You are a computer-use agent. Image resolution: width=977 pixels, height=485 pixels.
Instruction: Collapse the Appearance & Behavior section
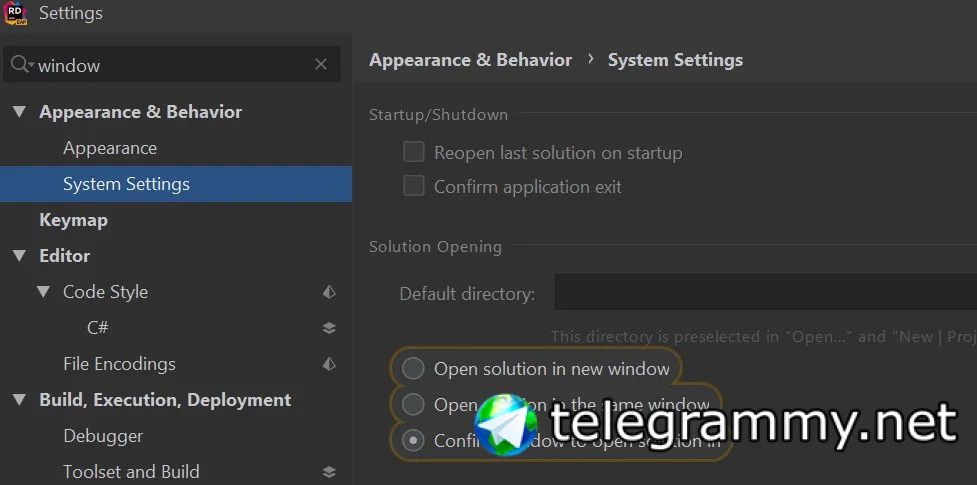click(19, 112)
